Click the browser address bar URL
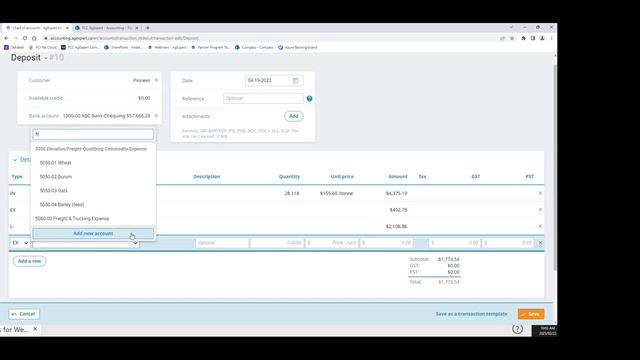 click(124, 38)
